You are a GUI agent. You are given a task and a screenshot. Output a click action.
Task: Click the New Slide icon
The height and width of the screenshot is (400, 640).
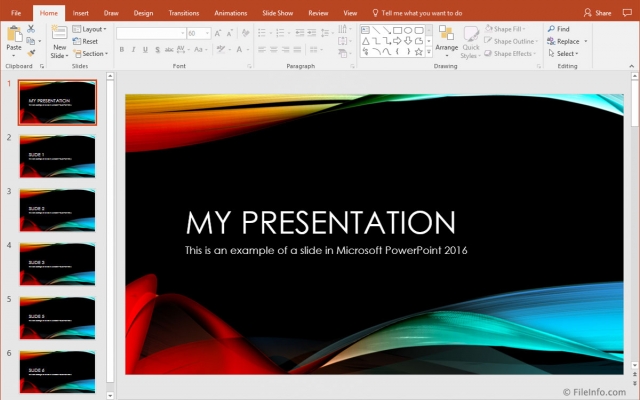[x=59, y=33]
